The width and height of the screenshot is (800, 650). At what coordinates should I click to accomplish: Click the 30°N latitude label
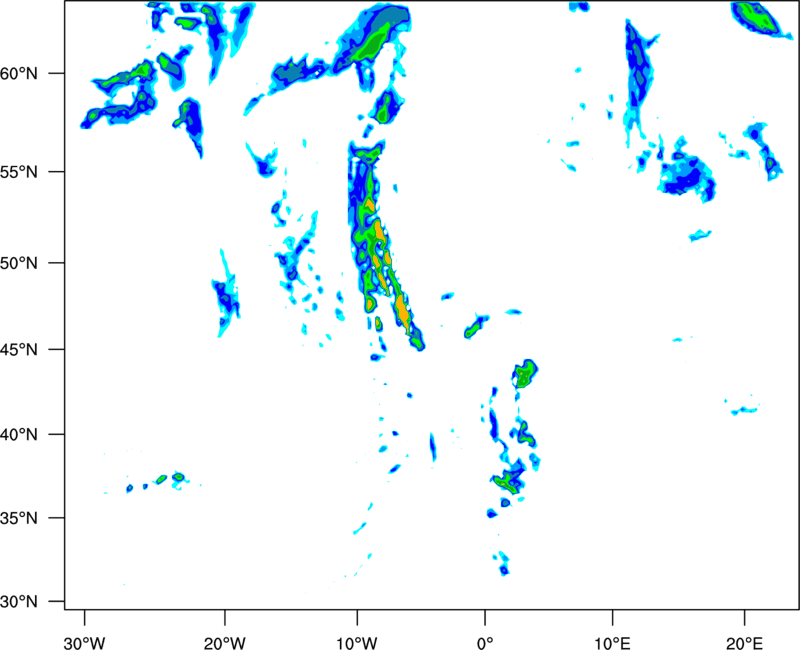pyautogui.click(x=19, y=602)
